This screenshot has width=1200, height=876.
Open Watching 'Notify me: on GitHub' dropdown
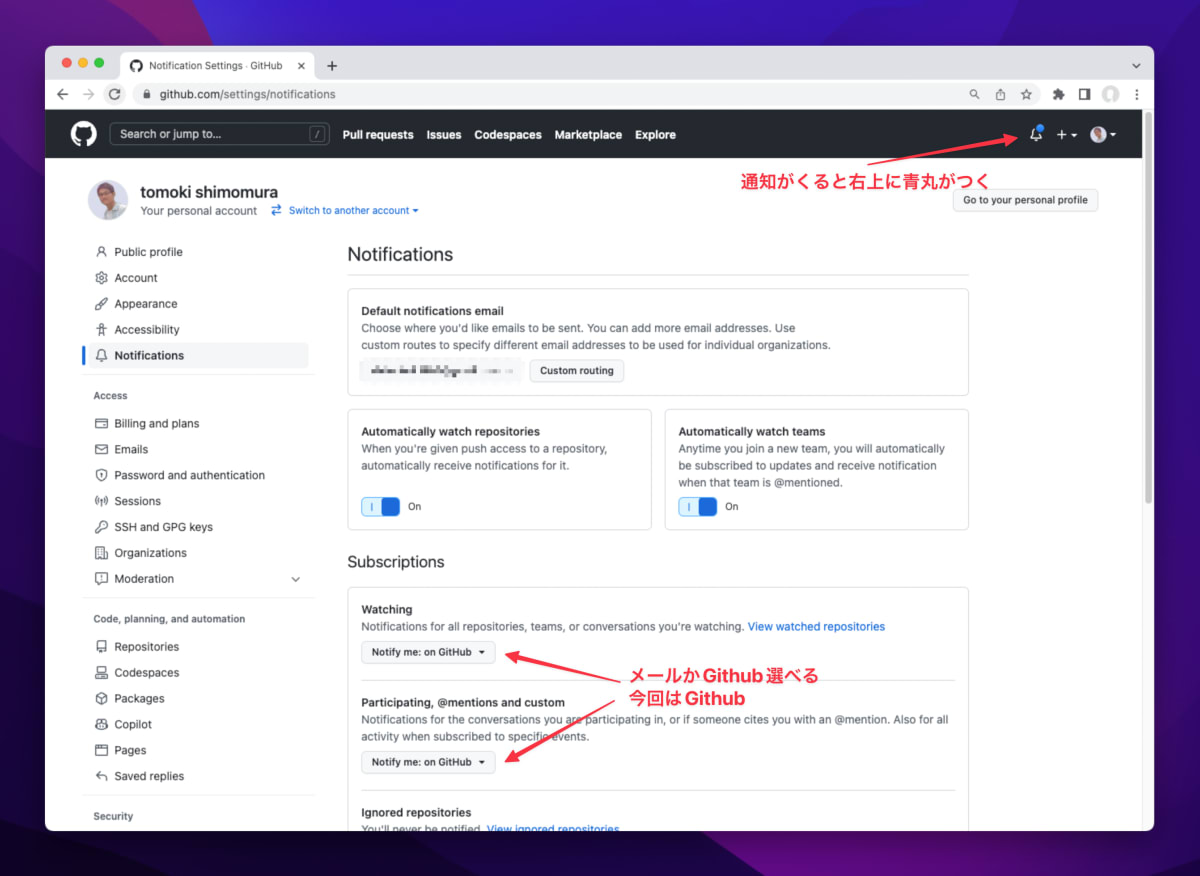click(428, 652)
